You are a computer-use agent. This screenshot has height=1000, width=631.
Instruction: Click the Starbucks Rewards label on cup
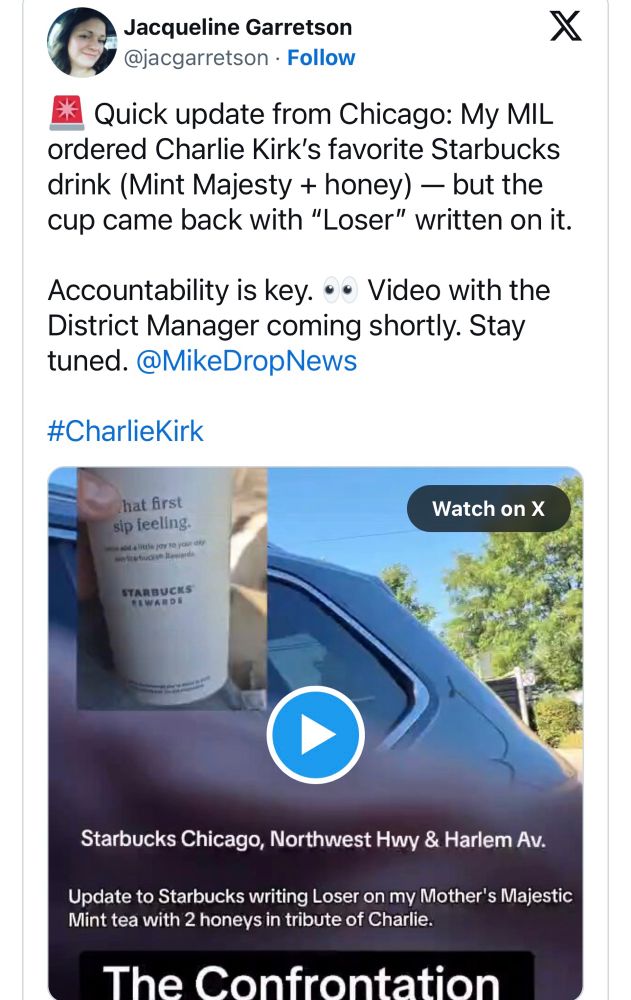[x=157, y=594]
